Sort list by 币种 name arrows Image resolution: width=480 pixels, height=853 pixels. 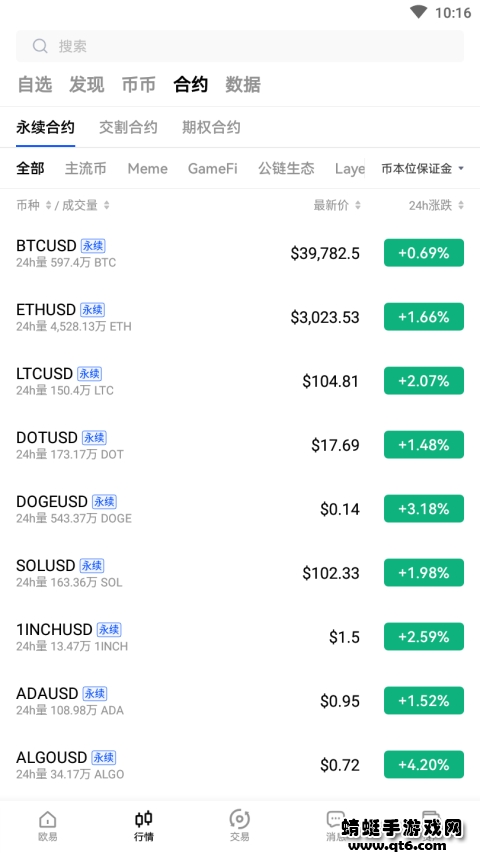[48, 205]
